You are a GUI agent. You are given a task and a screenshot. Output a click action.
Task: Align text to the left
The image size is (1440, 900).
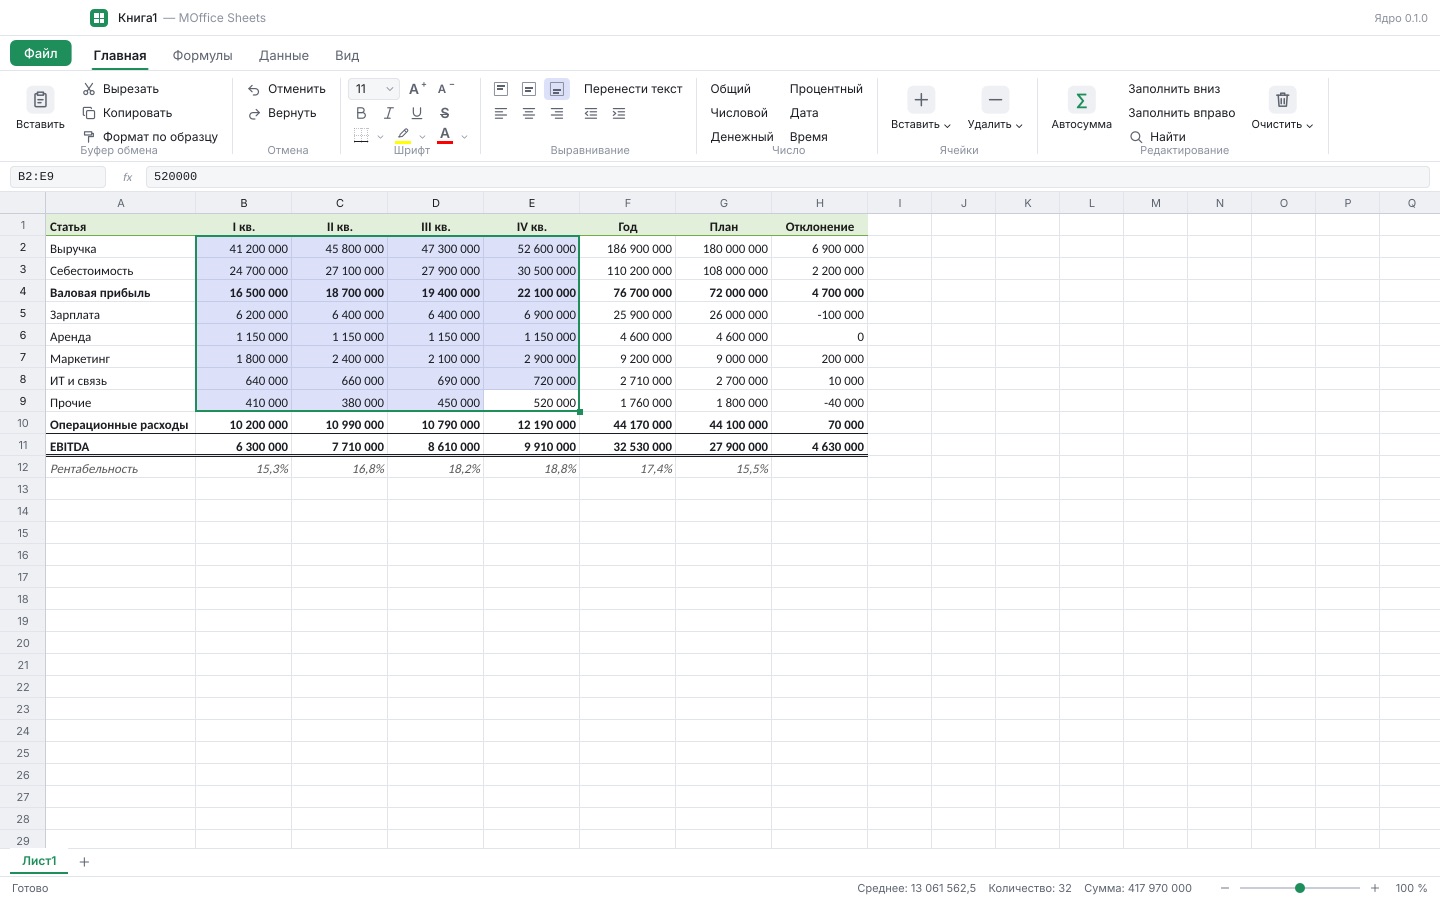(501, 113)
